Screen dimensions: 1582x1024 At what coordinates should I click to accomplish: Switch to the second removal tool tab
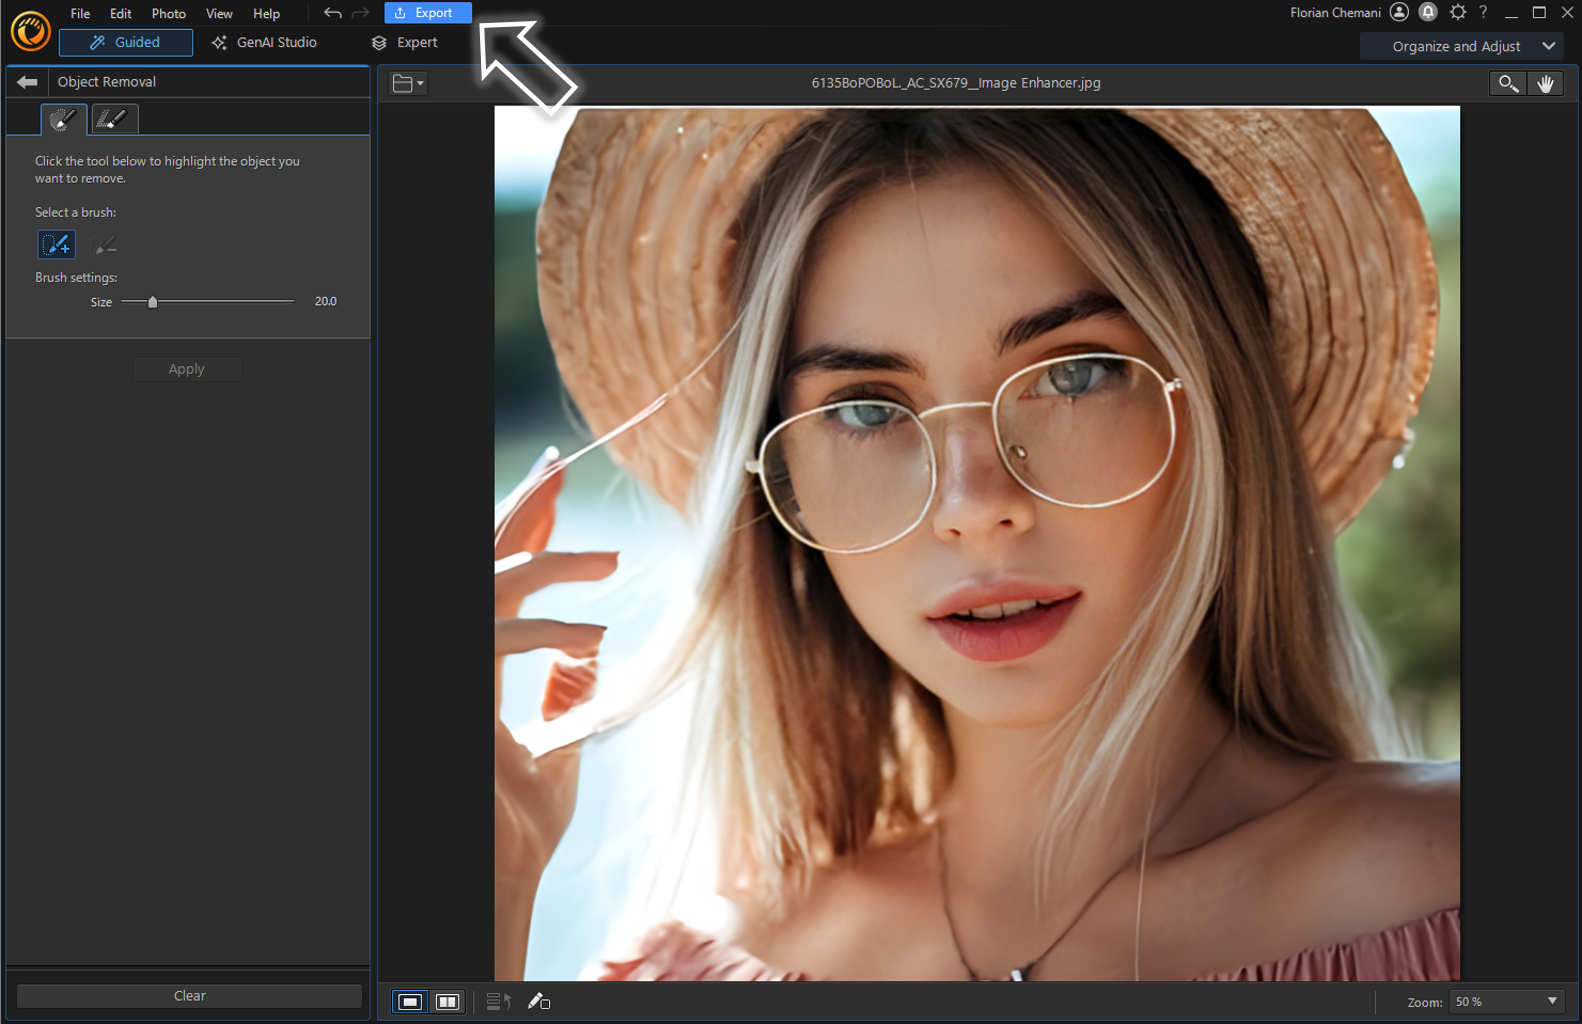(113, 119)
